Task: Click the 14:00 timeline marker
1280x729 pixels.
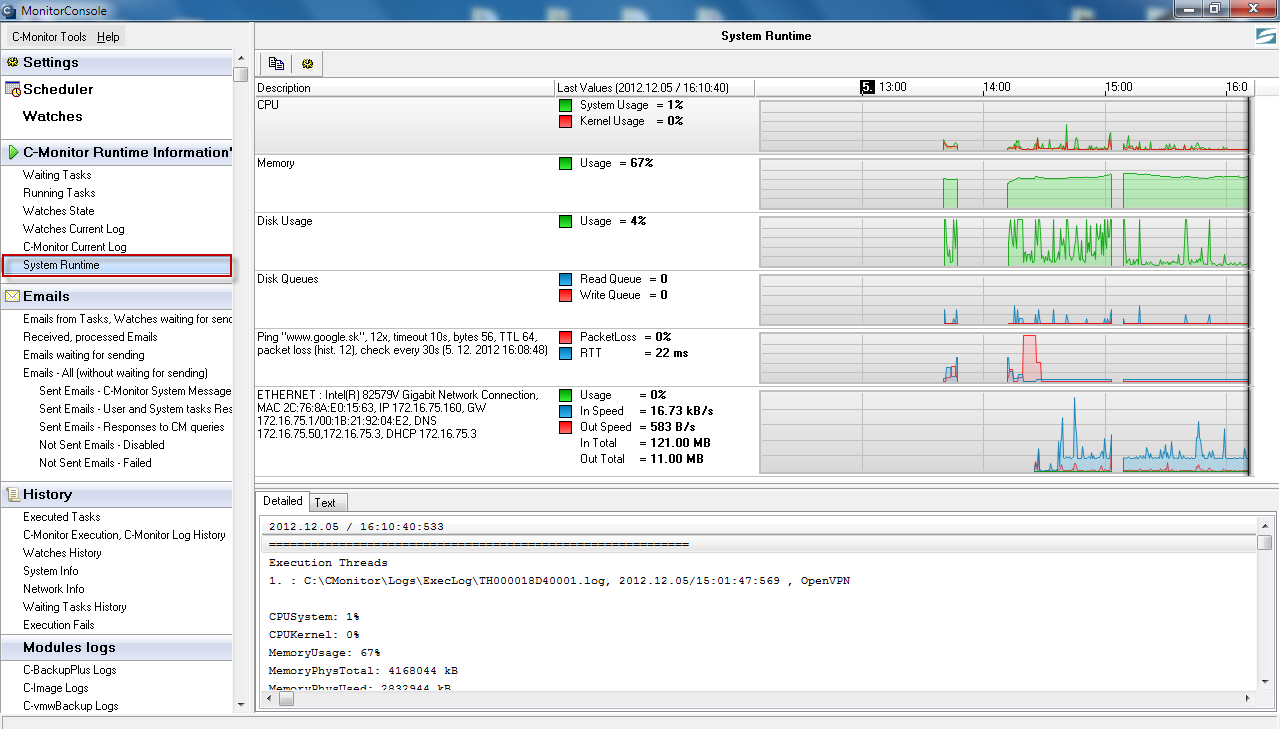Action: pos(997,87)
